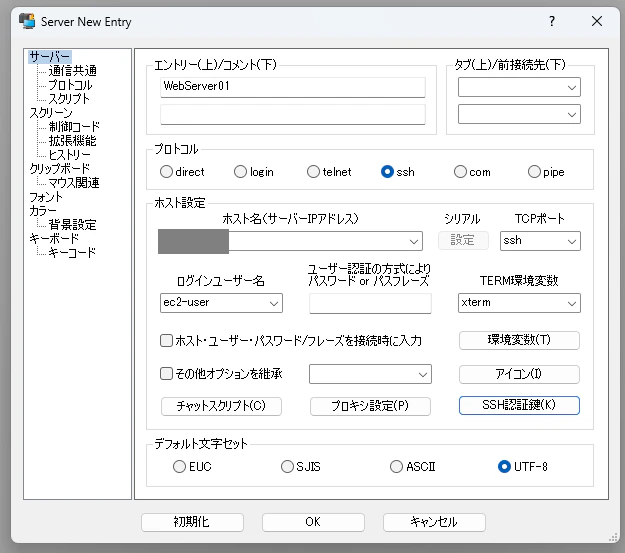Screen dimensions: 625x553
Task: Select キーボード category in tree
Action: coord(54,238)
